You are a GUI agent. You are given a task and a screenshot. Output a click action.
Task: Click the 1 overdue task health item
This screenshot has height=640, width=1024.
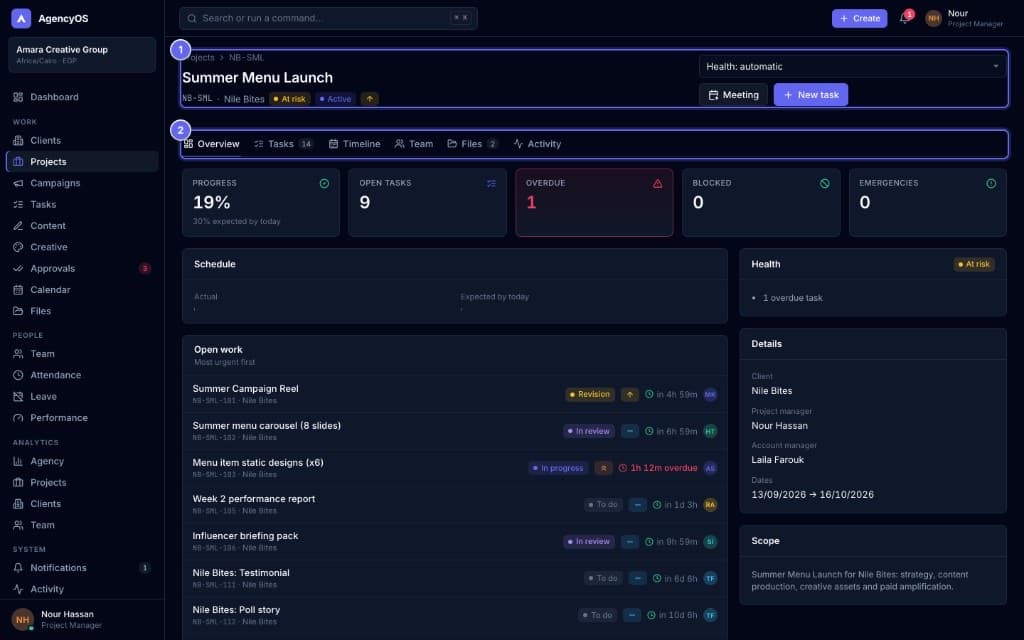coord(792,298)
